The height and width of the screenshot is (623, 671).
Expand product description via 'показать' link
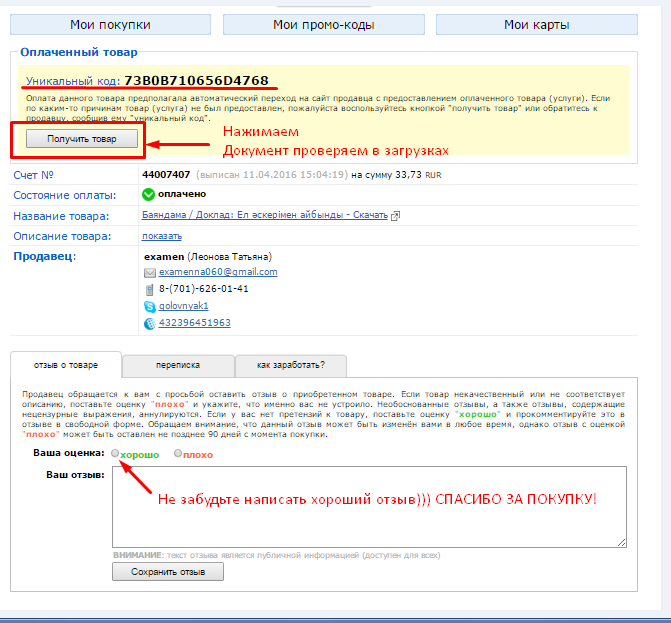point(162,236)
